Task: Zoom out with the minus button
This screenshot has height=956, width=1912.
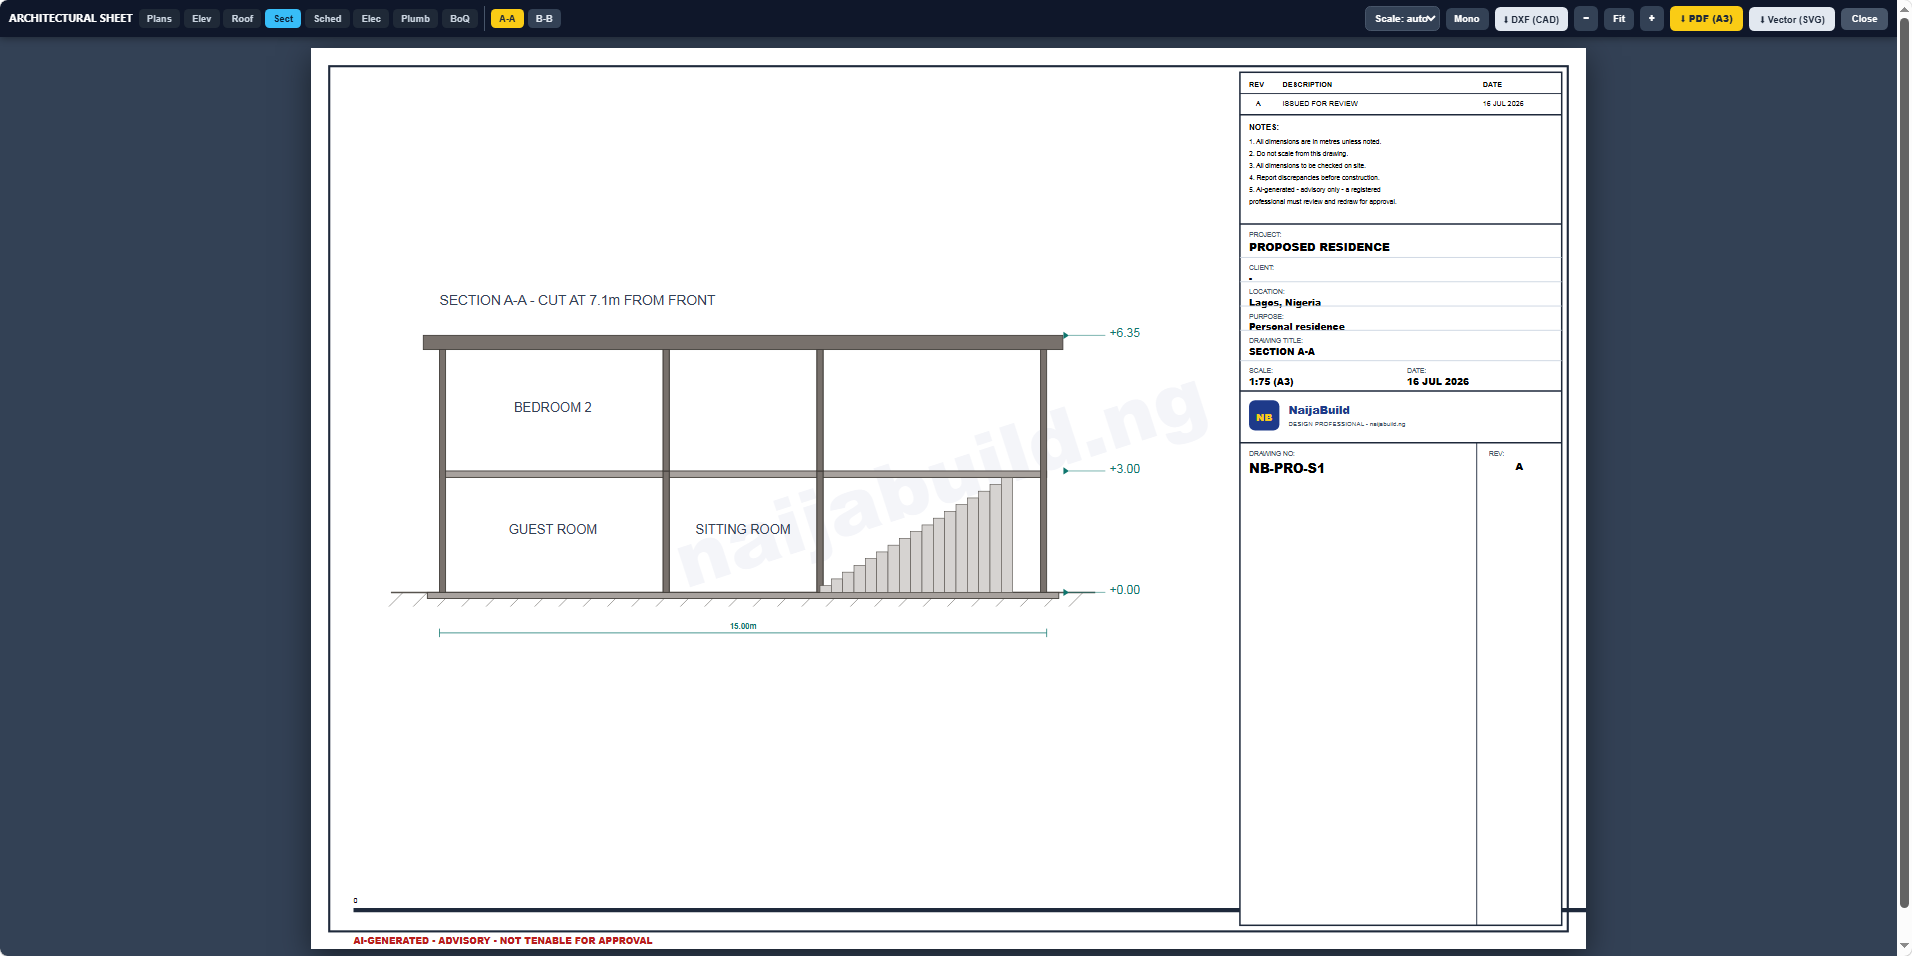Action: [1586, 19]
